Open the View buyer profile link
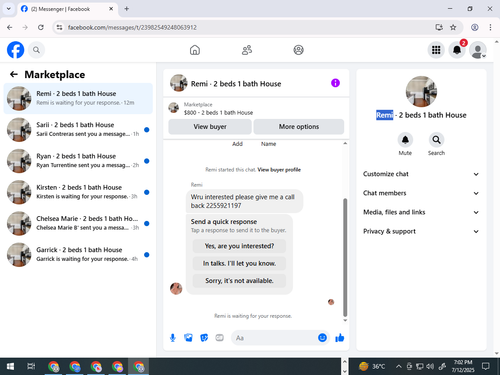Viewport: 500px width, 375px height. [279, 170]
